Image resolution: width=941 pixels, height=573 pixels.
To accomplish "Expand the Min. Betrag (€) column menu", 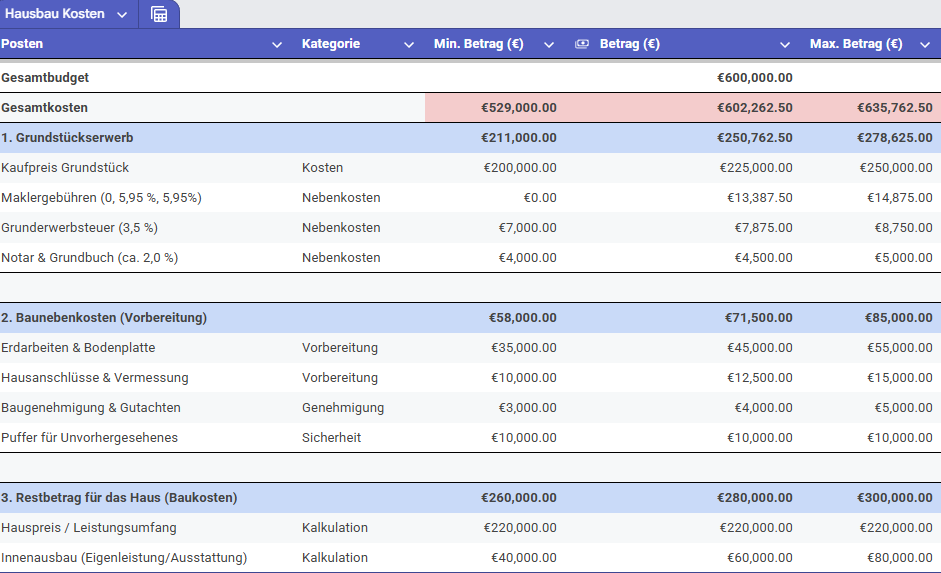I will 548,45.
